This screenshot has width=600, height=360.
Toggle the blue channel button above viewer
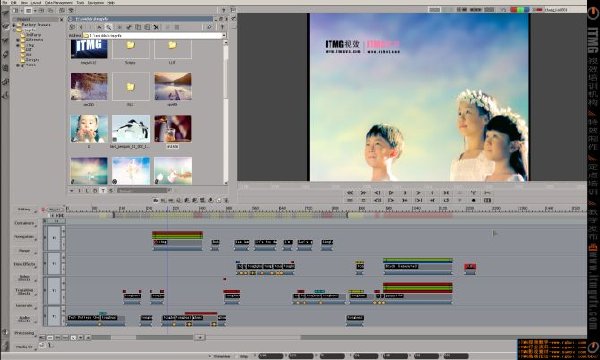pos(526,10)
